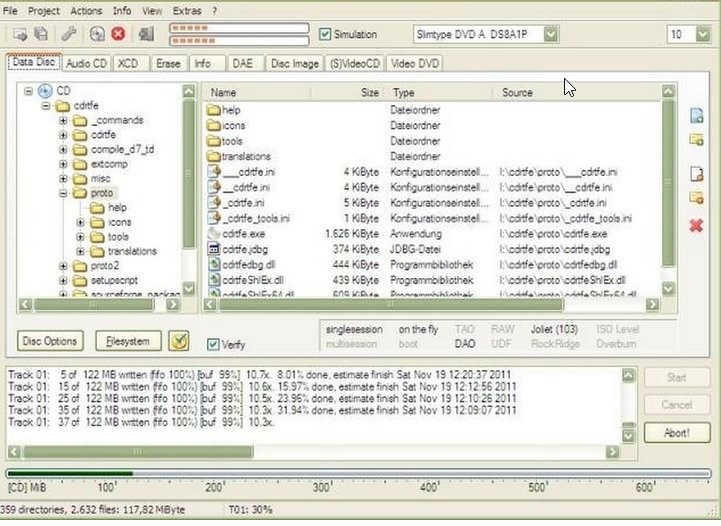
Task: Switch to the Erase tab
Action: 168,63
